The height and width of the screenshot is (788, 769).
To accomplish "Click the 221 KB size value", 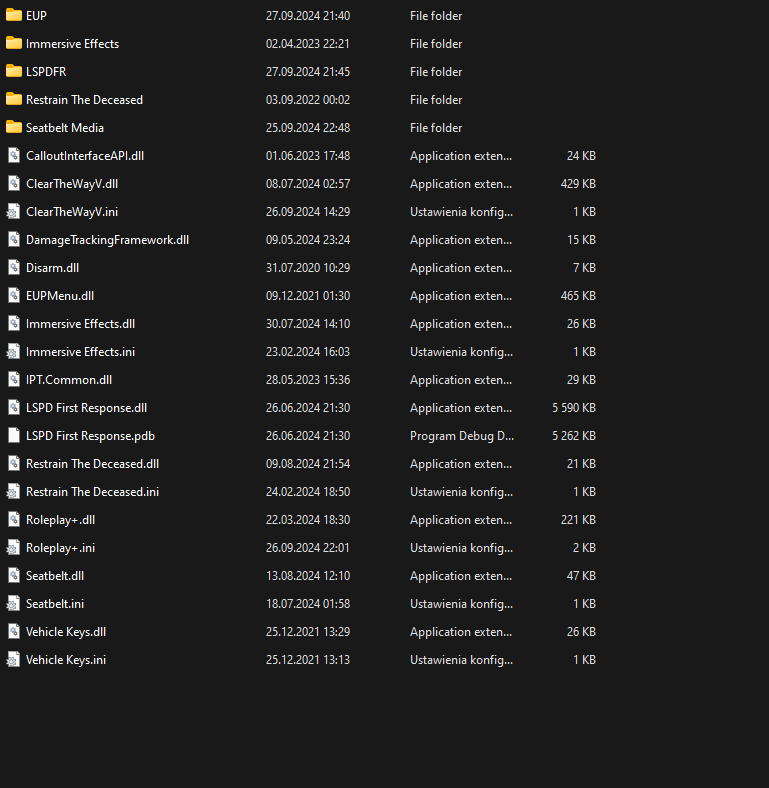I will (x=578, y=520).
